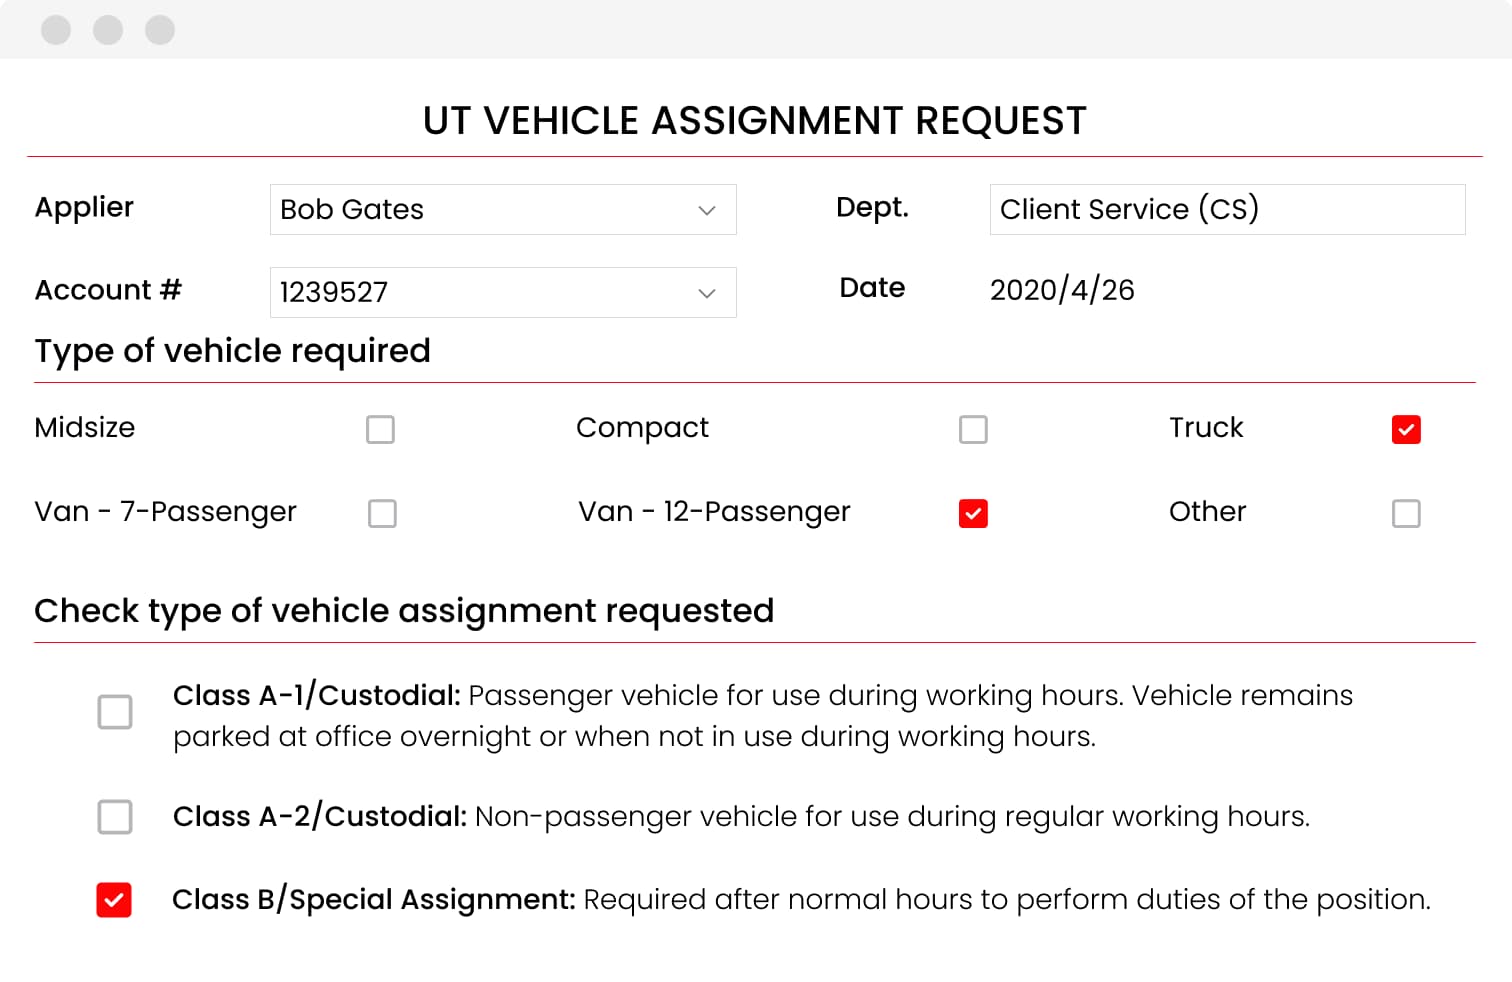
Task: Click the Dept. Client Service input field
Action: coord(1227,210)
